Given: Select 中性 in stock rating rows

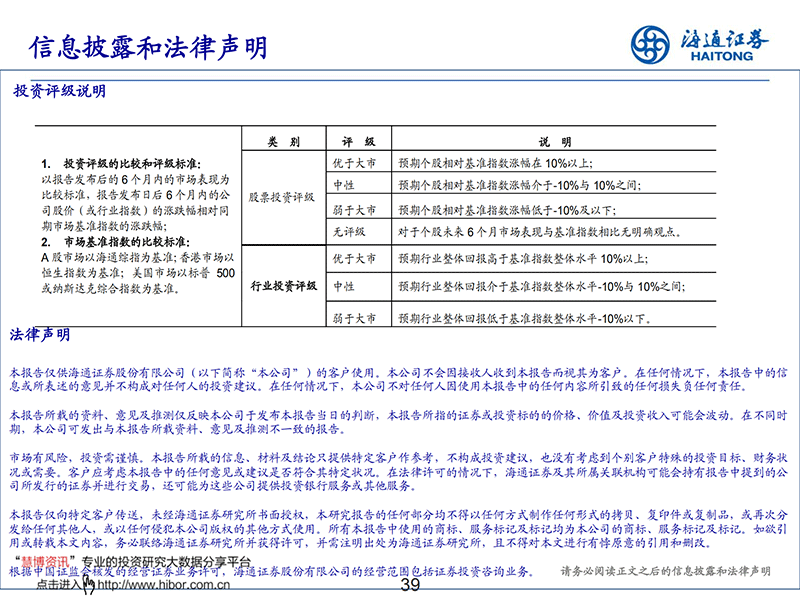Looking at the screenshot, I should (x=344, y=185).
